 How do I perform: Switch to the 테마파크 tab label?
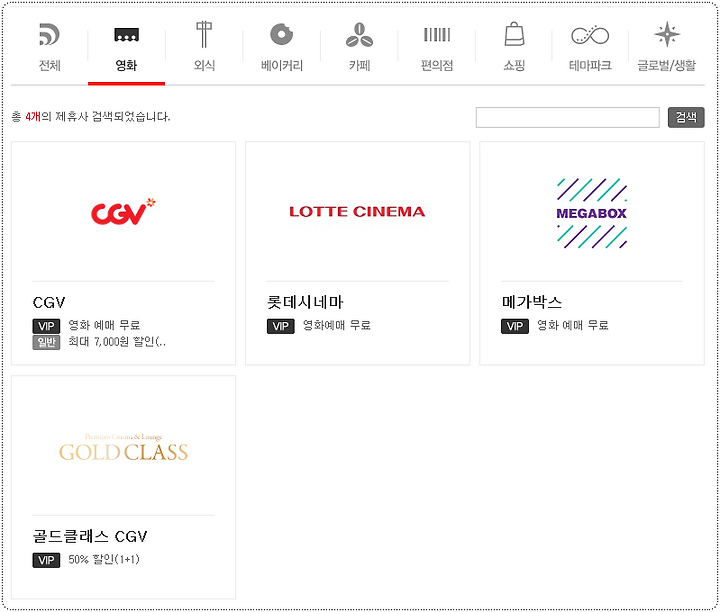(590, 65)
